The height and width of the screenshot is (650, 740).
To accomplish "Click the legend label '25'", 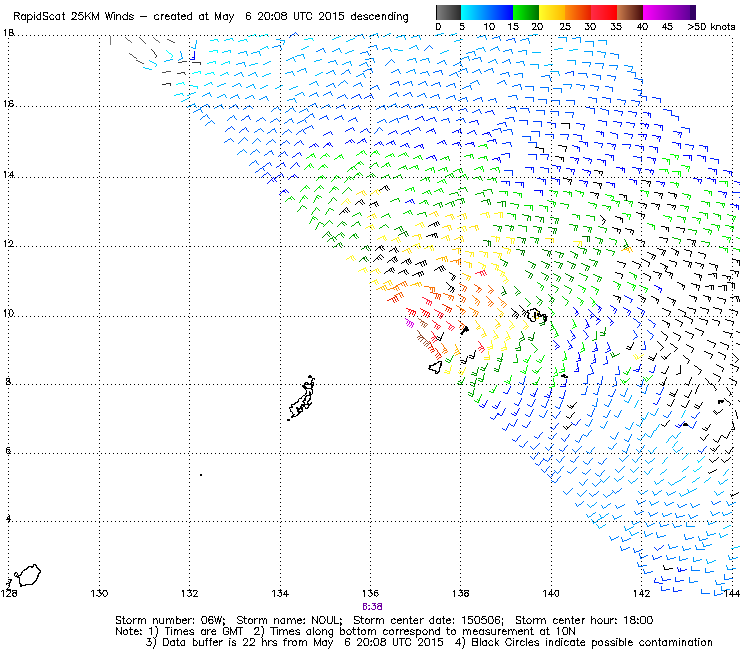I will click(565, 27).
